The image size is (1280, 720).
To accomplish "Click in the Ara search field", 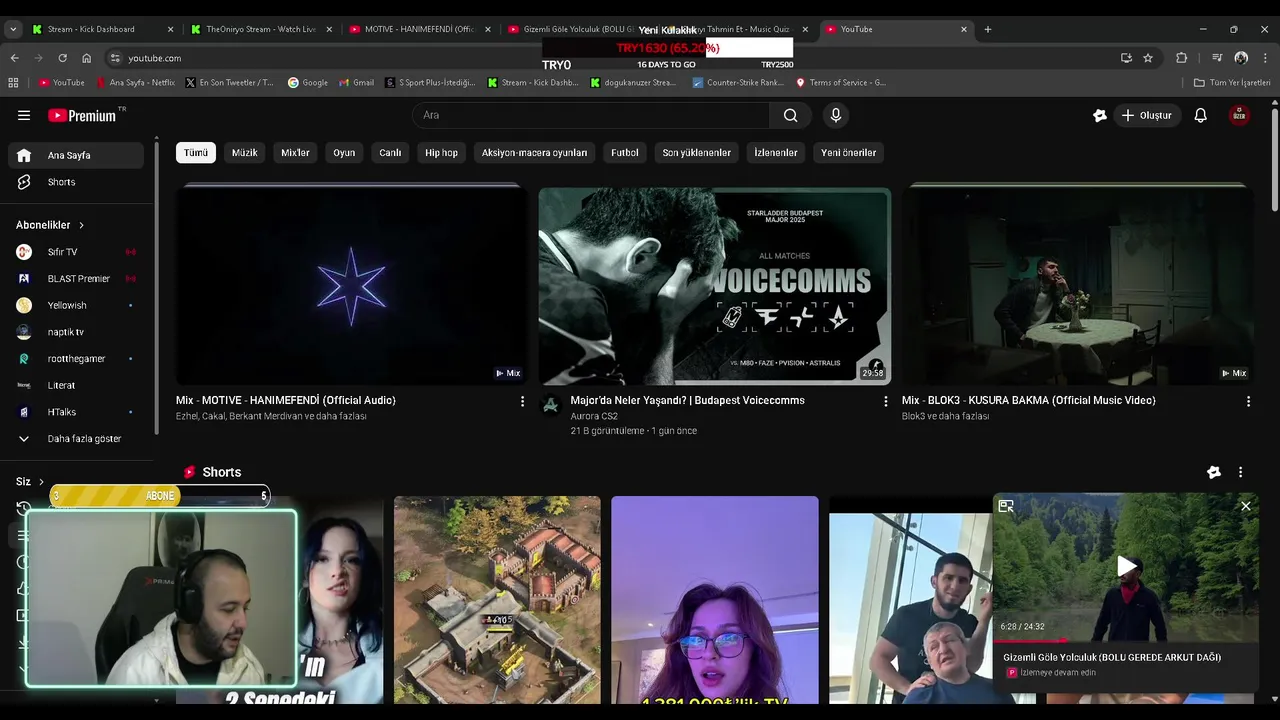I will tap(591, 115).
